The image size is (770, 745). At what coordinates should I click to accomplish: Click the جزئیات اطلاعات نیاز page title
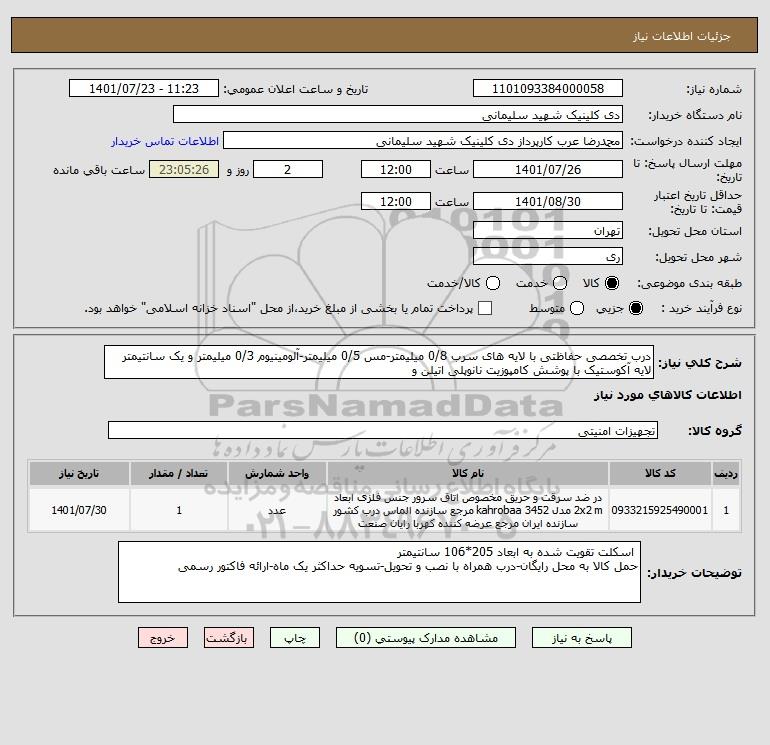pos(682,36)
